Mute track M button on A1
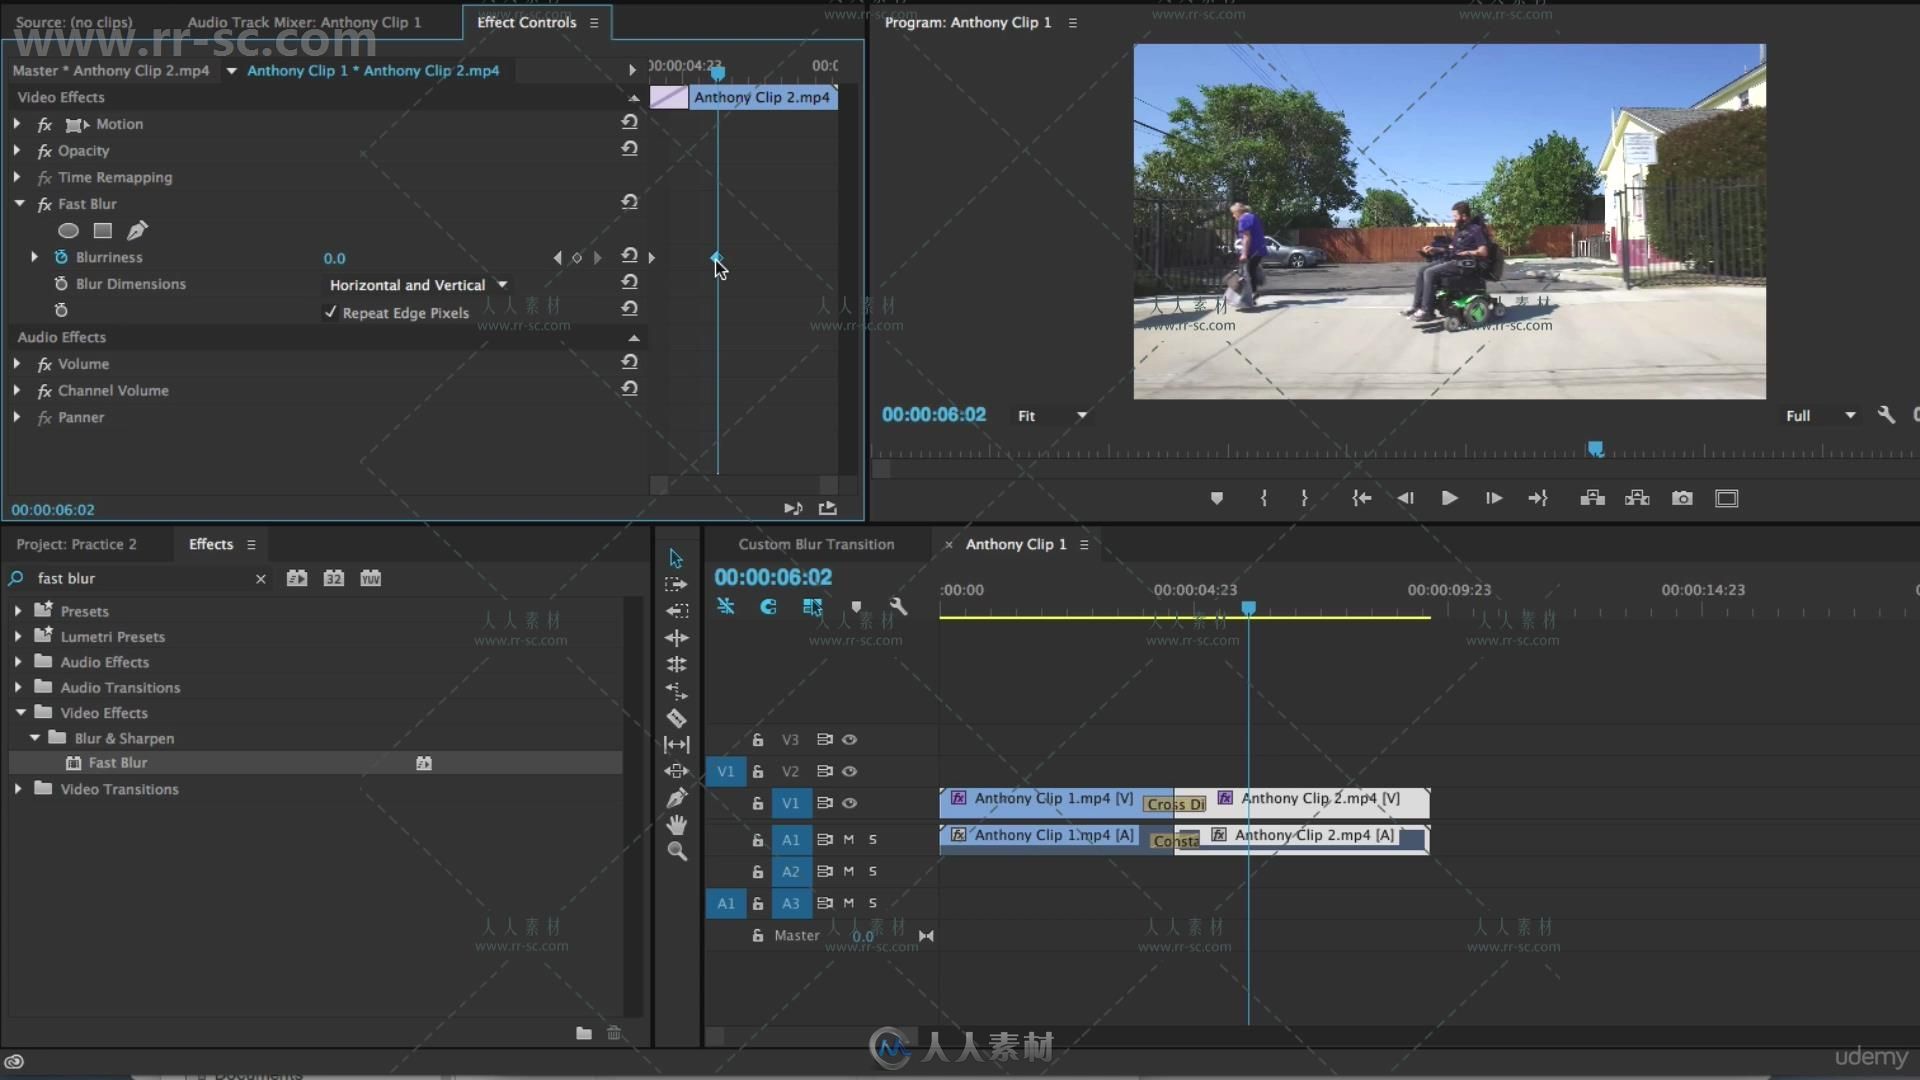This screenshot has width=1920, height=1080. click(848, 839)
